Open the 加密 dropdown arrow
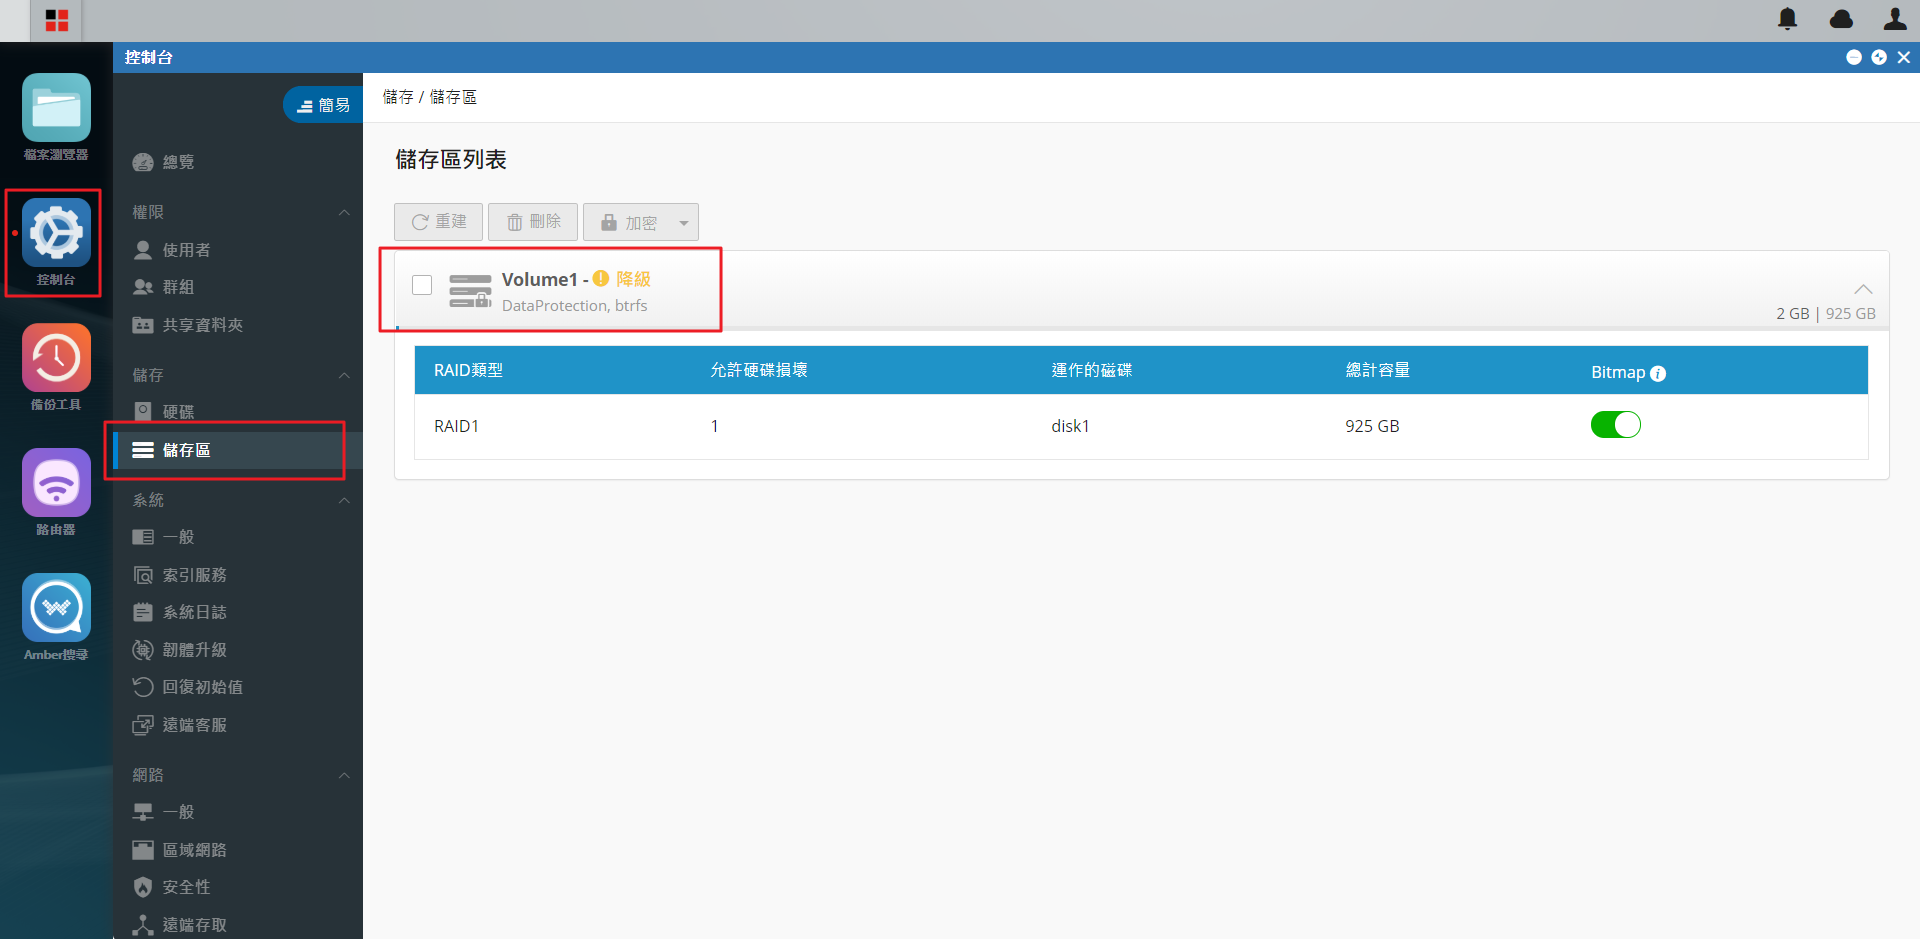 (x=684, y=223)
